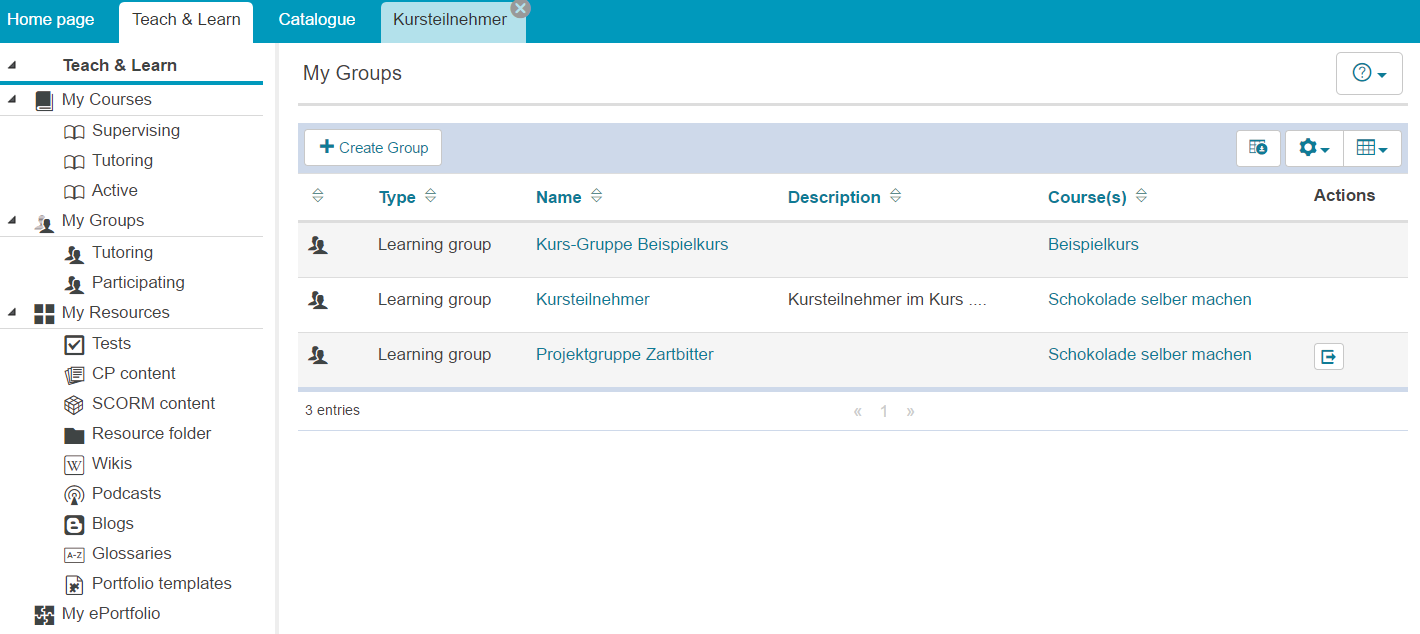Open the settings gear dropdown
Screen dimensions: 1420x634
1313,147
